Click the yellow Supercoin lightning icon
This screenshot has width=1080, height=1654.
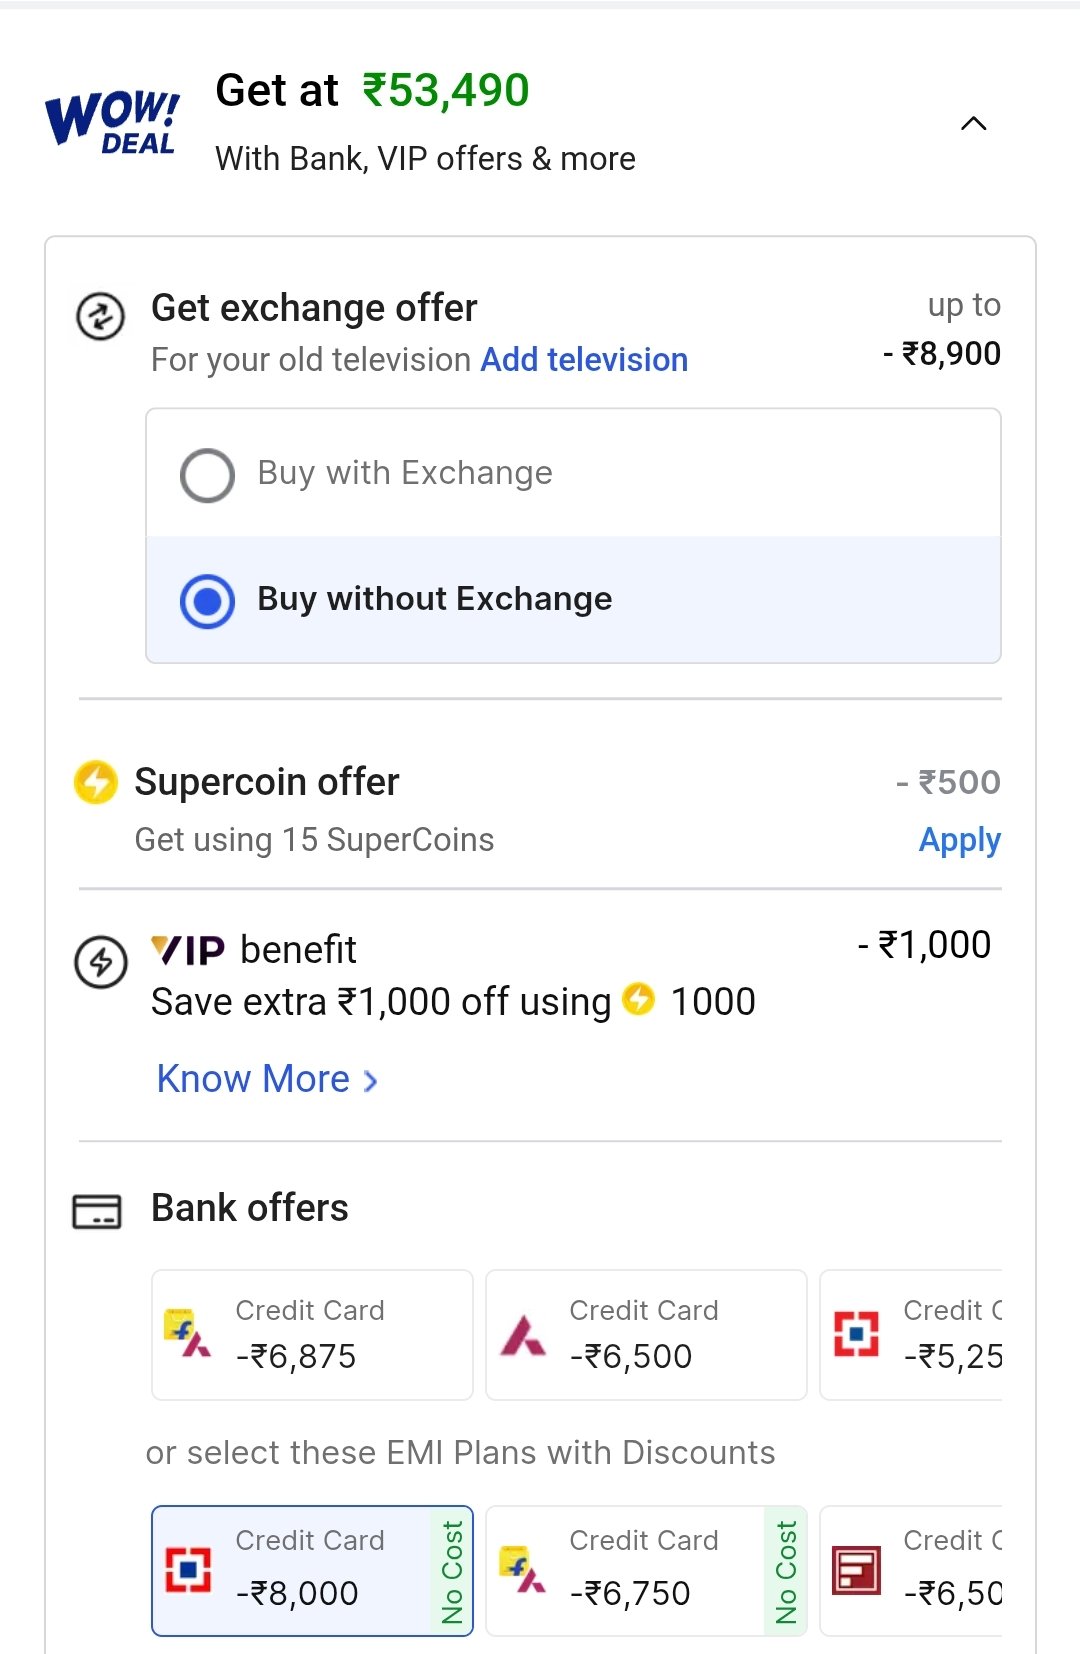pos(96,782)
